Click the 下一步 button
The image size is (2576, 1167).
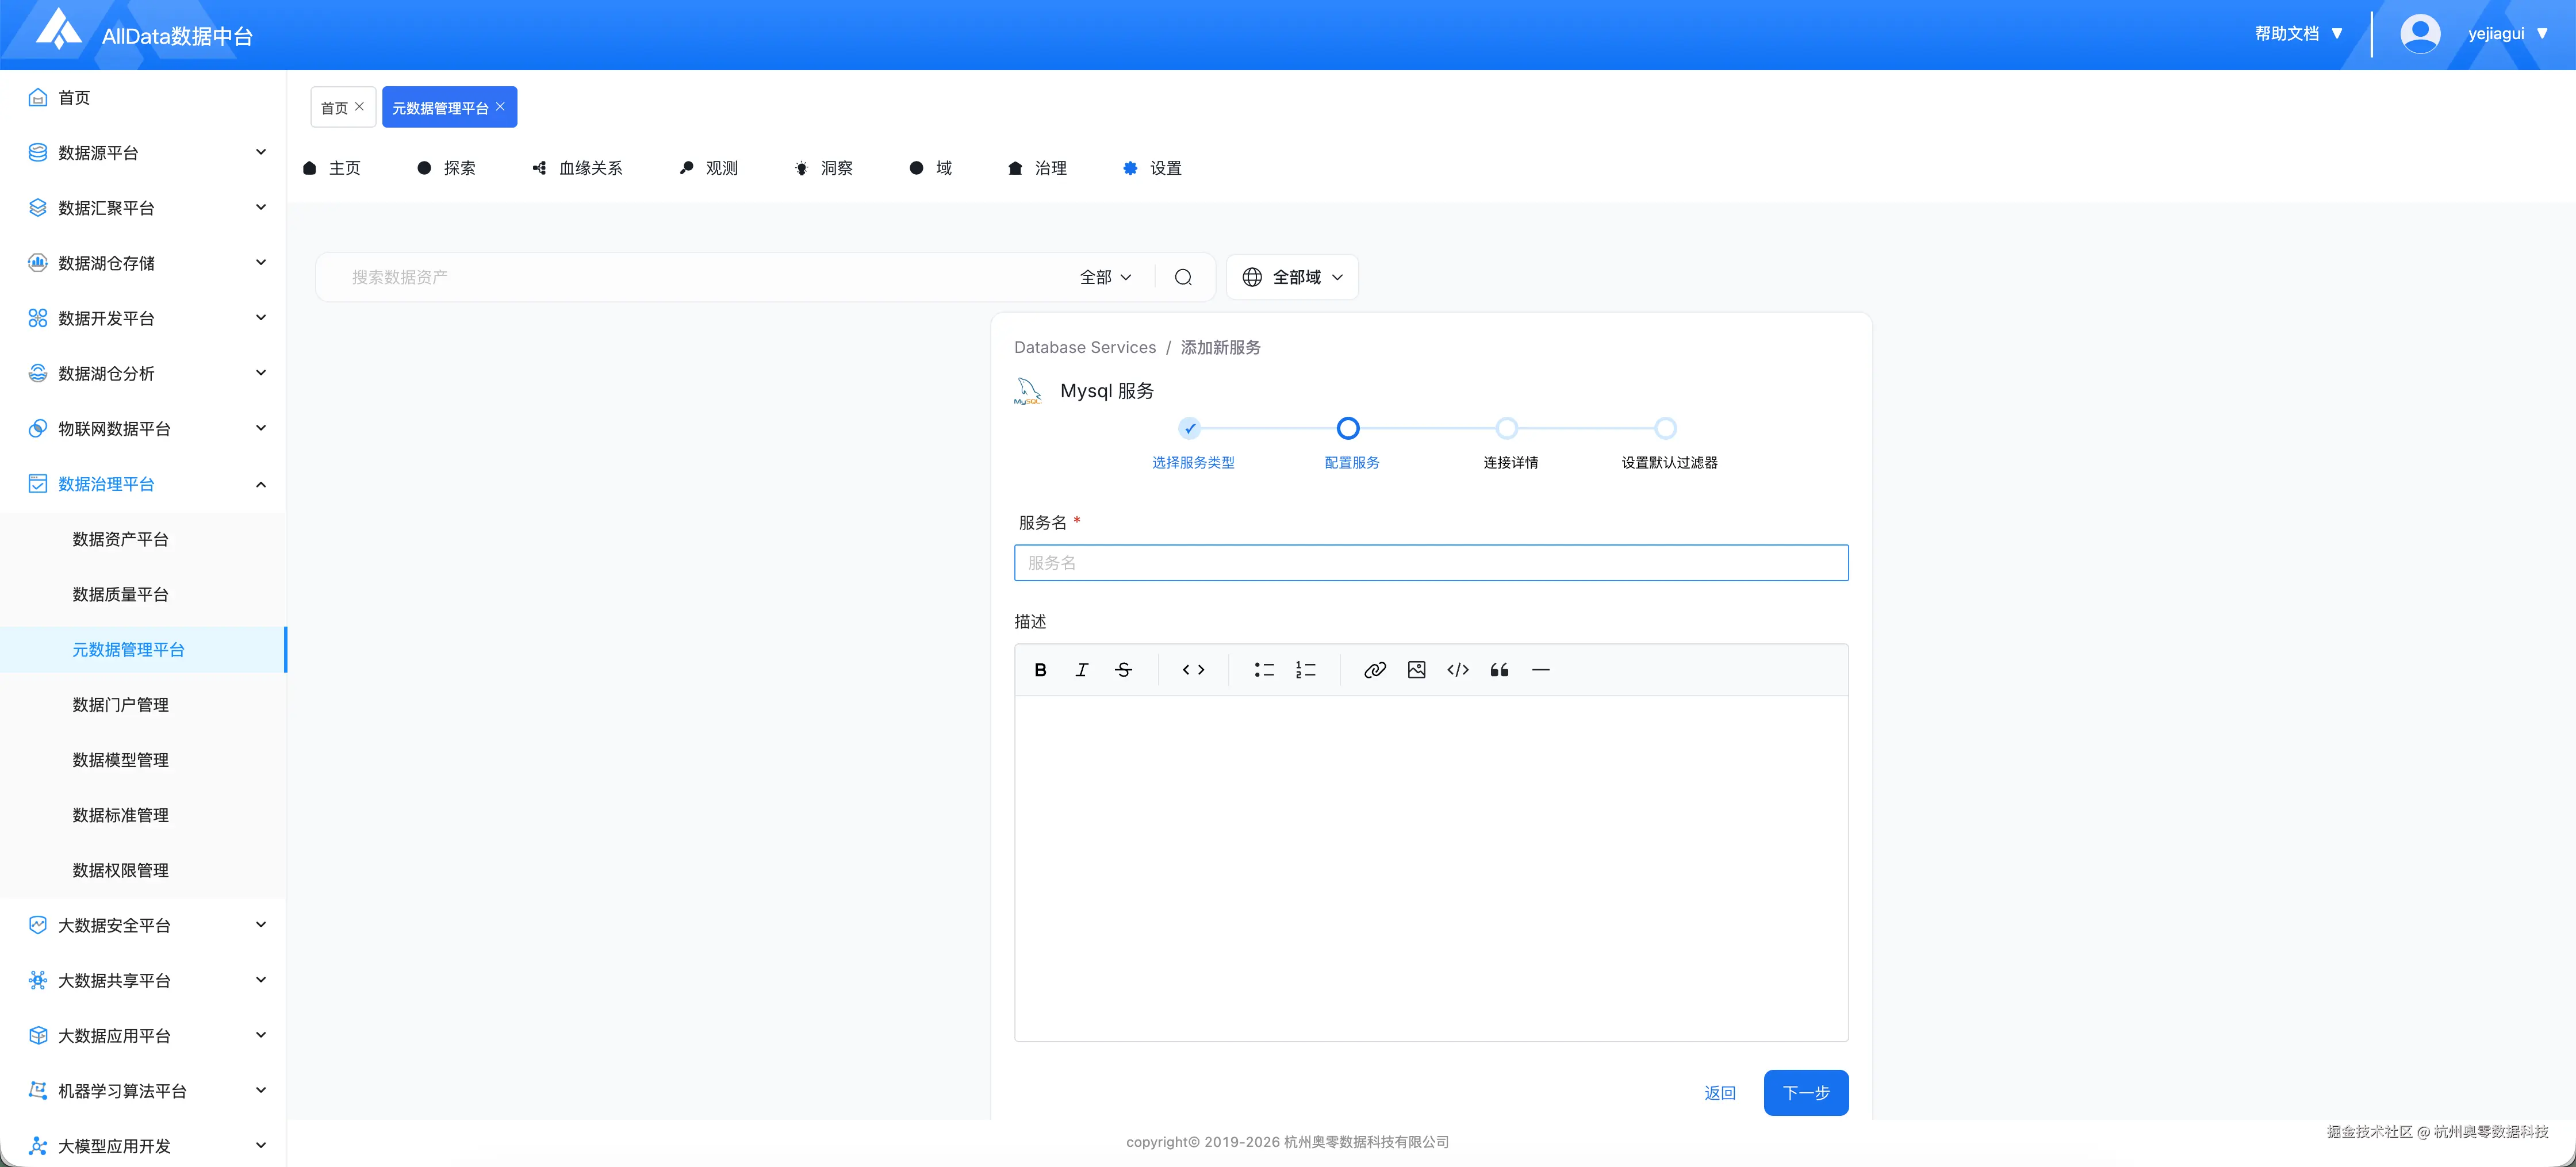pos(1806,1092)
